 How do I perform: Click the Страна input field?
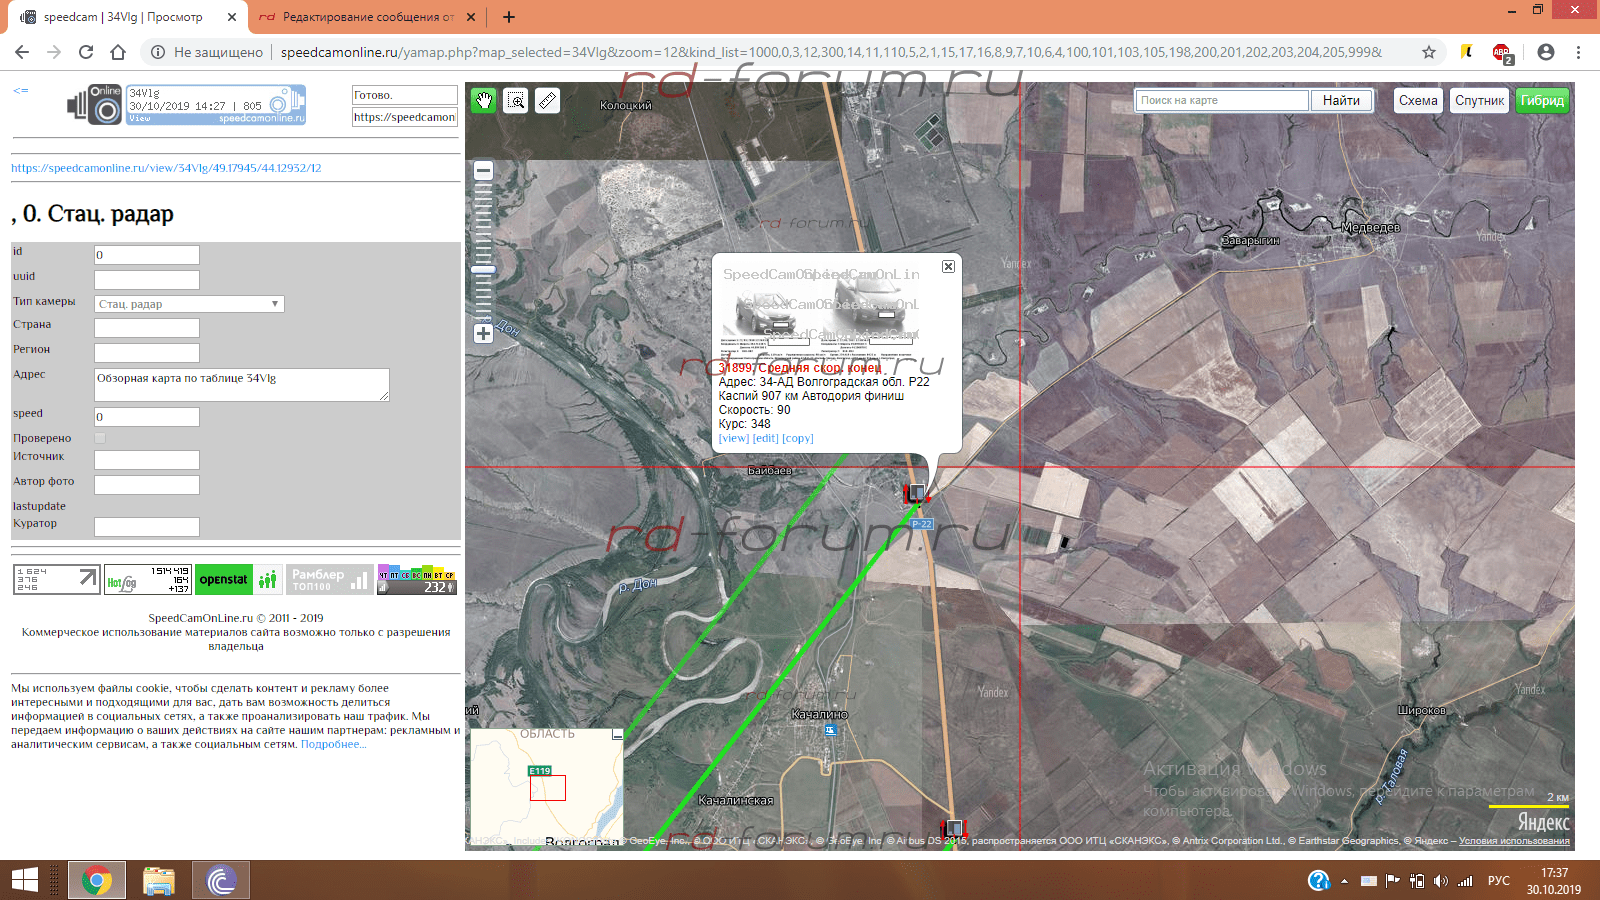click(146, 328)
